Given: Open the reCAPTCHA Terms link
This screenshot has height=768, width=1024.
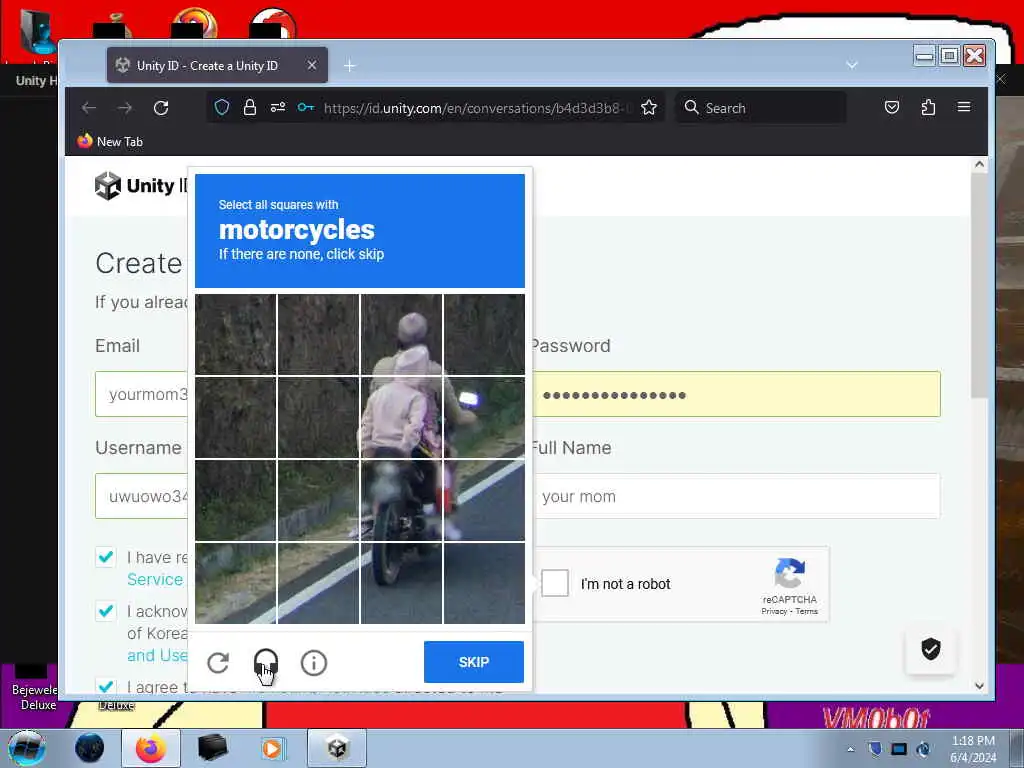Looking at the screenshot, I should point(807,612).
